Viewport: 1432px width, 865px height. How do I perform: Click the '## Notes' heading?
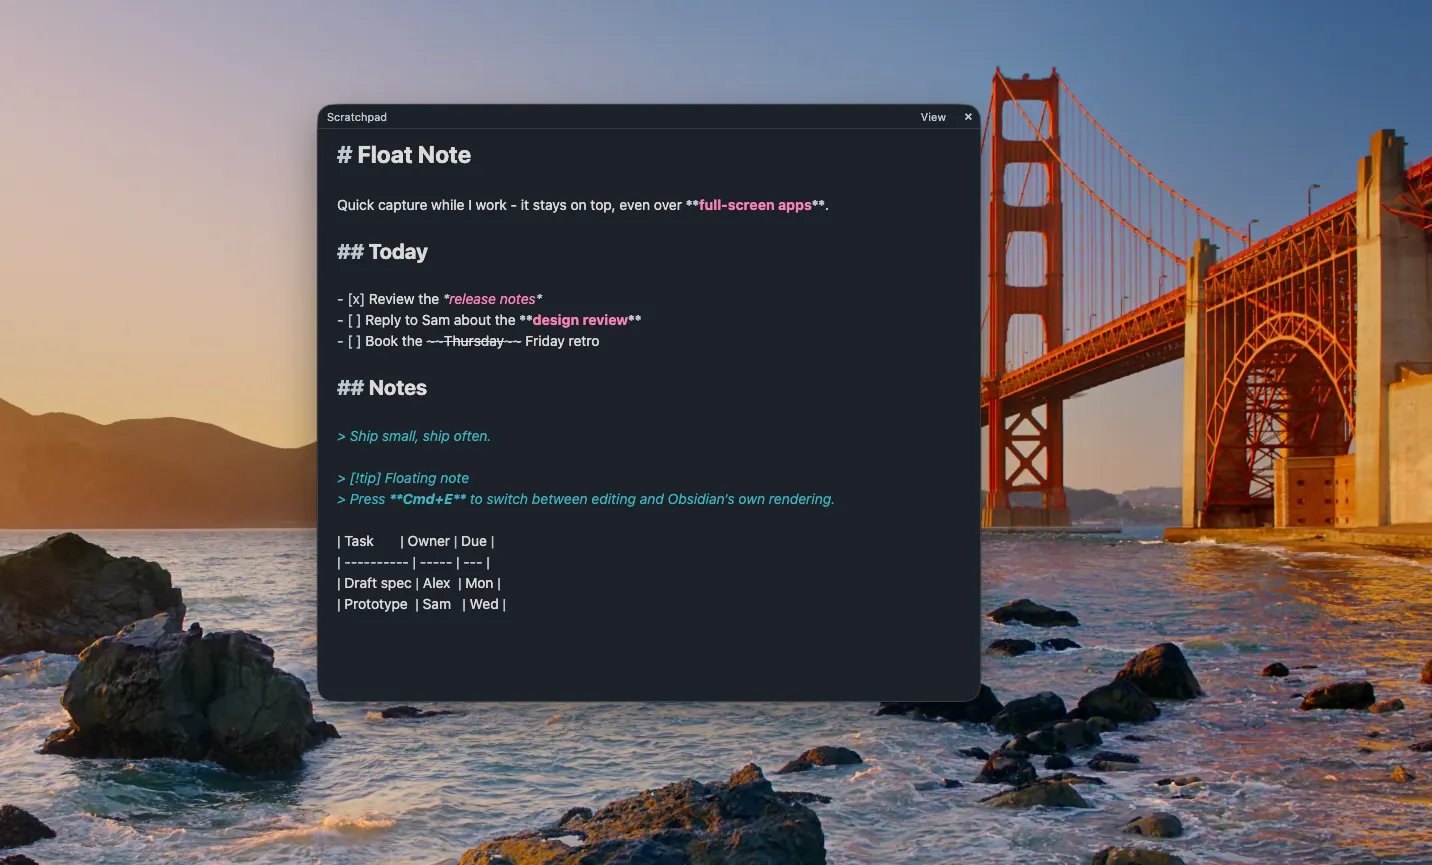[382, 388]
